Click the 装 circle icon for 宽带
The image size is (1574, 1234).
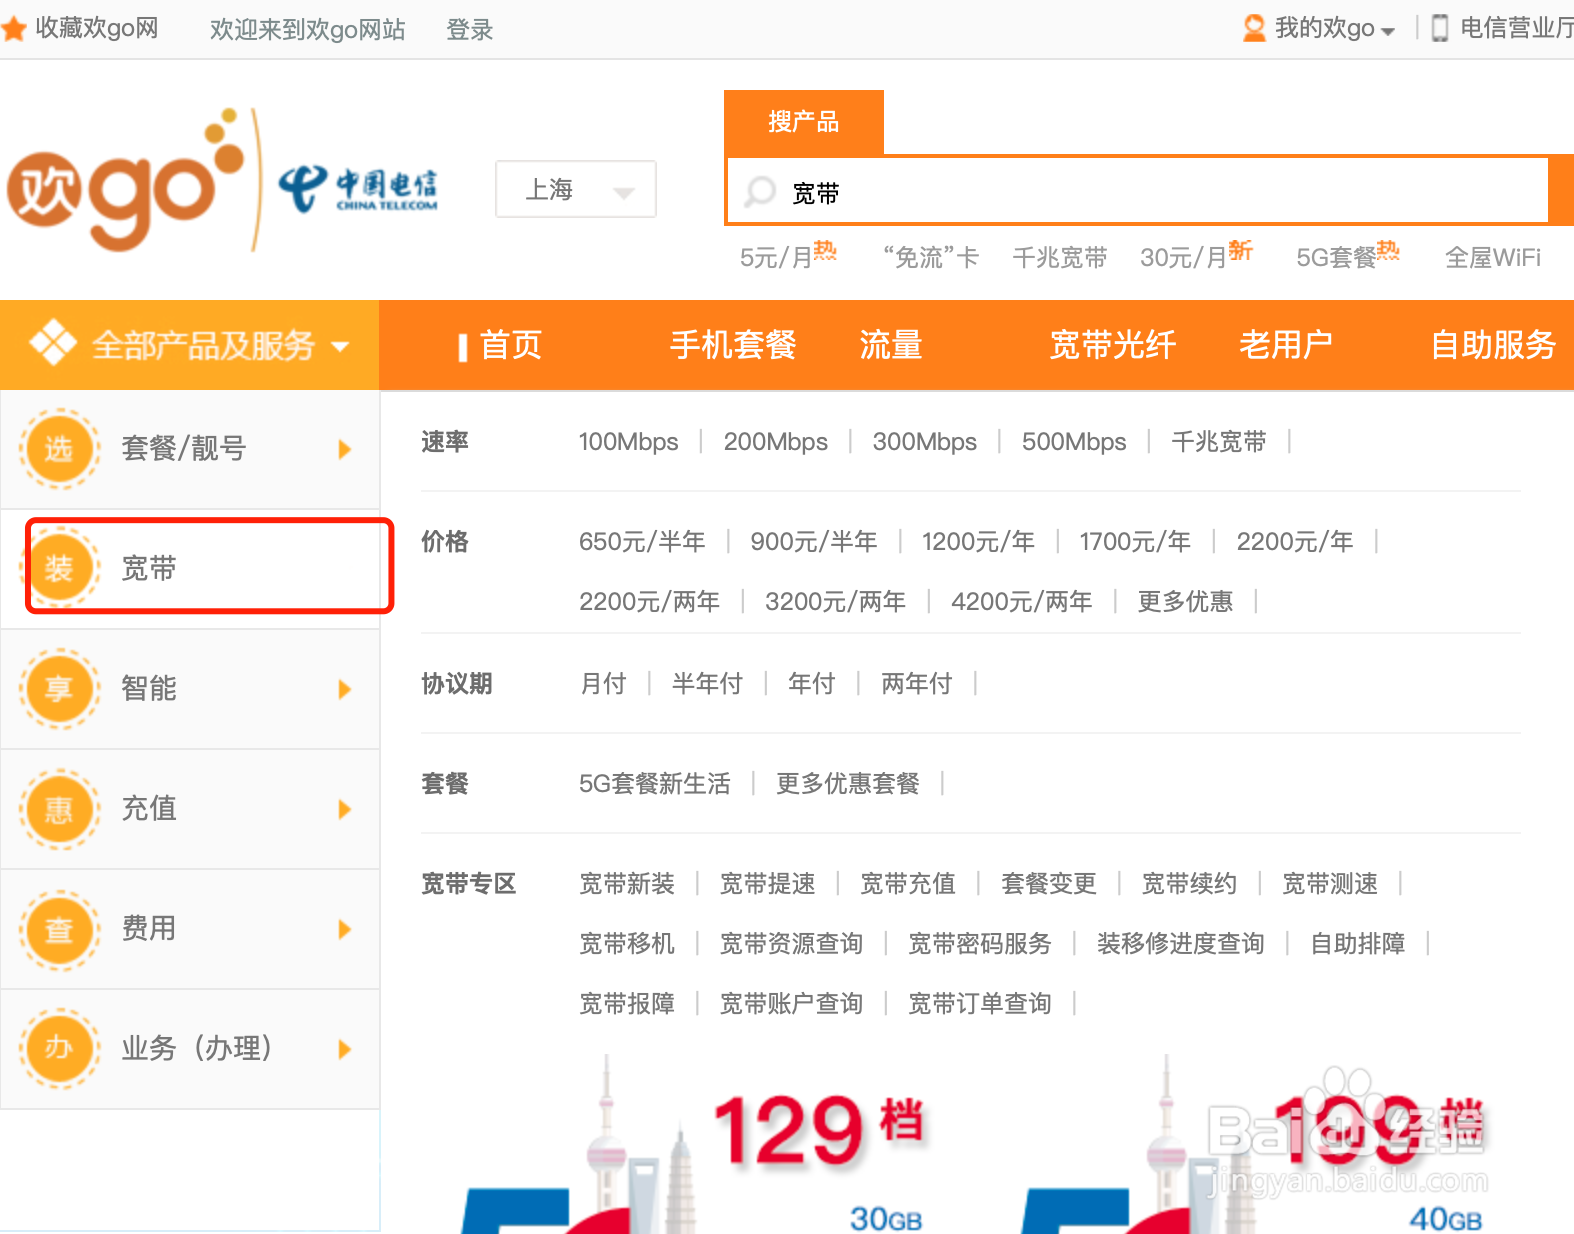tap(59, 568)
